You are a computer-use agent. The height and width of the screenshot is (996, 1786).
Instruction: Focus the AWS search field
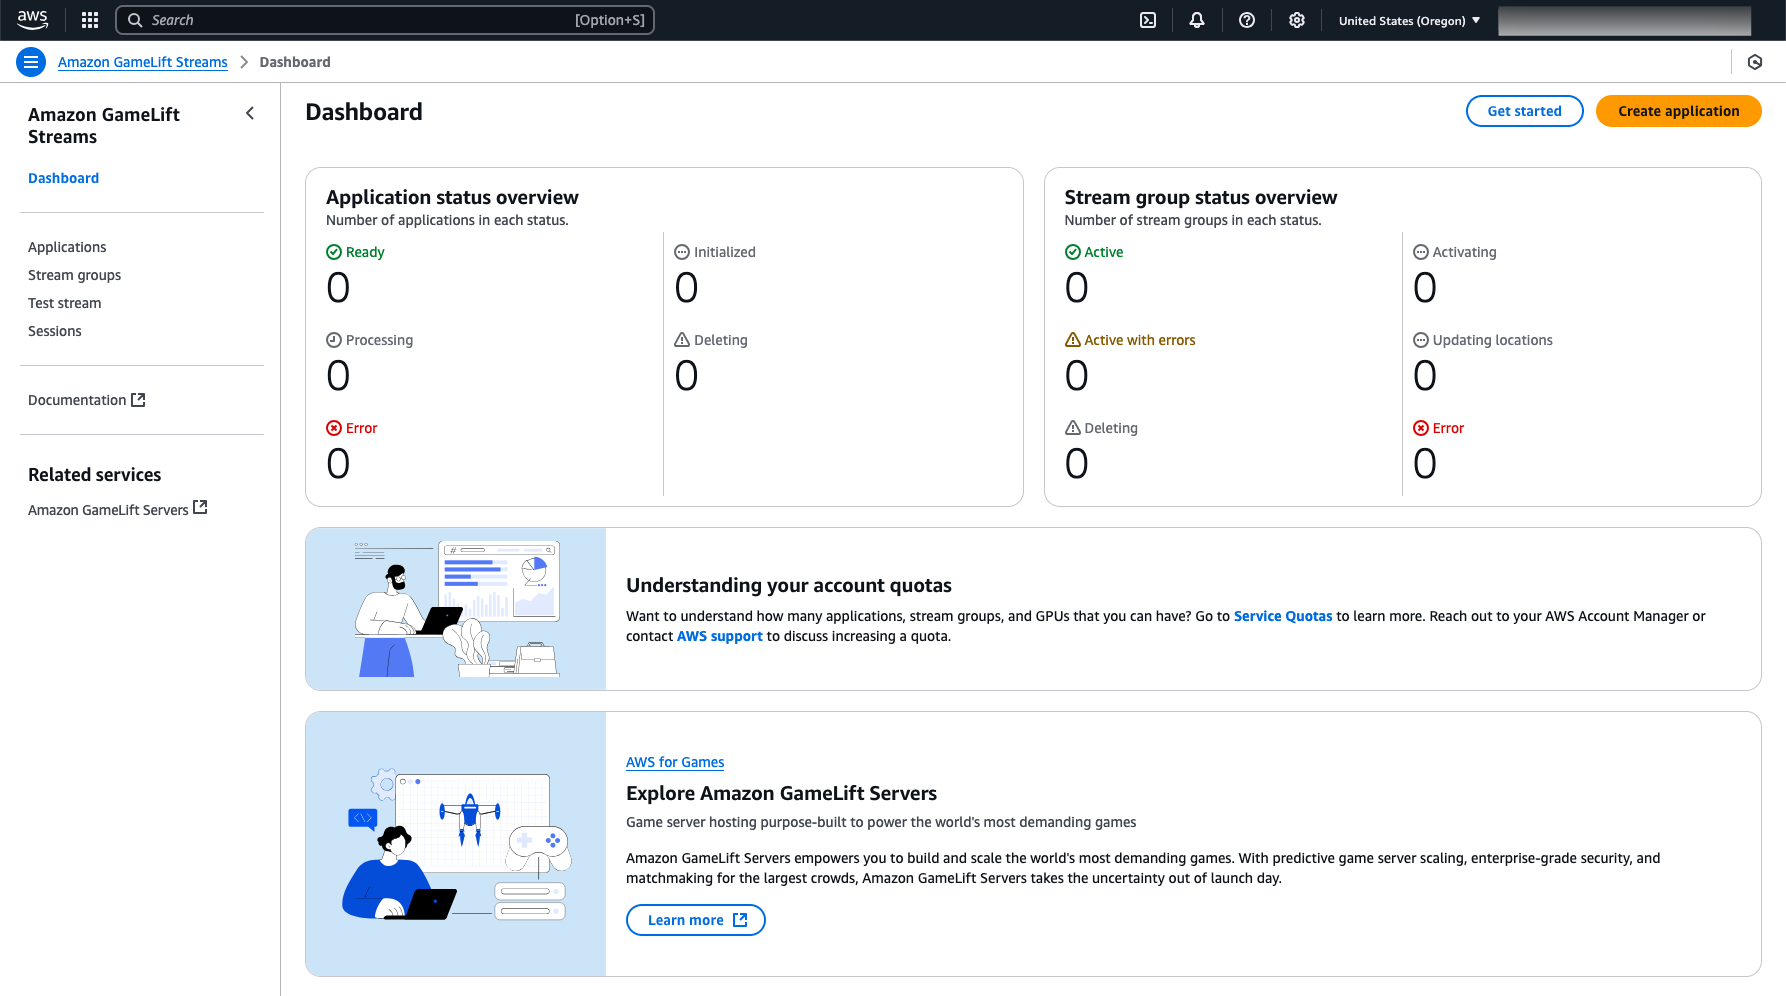[x=385, y=20]
